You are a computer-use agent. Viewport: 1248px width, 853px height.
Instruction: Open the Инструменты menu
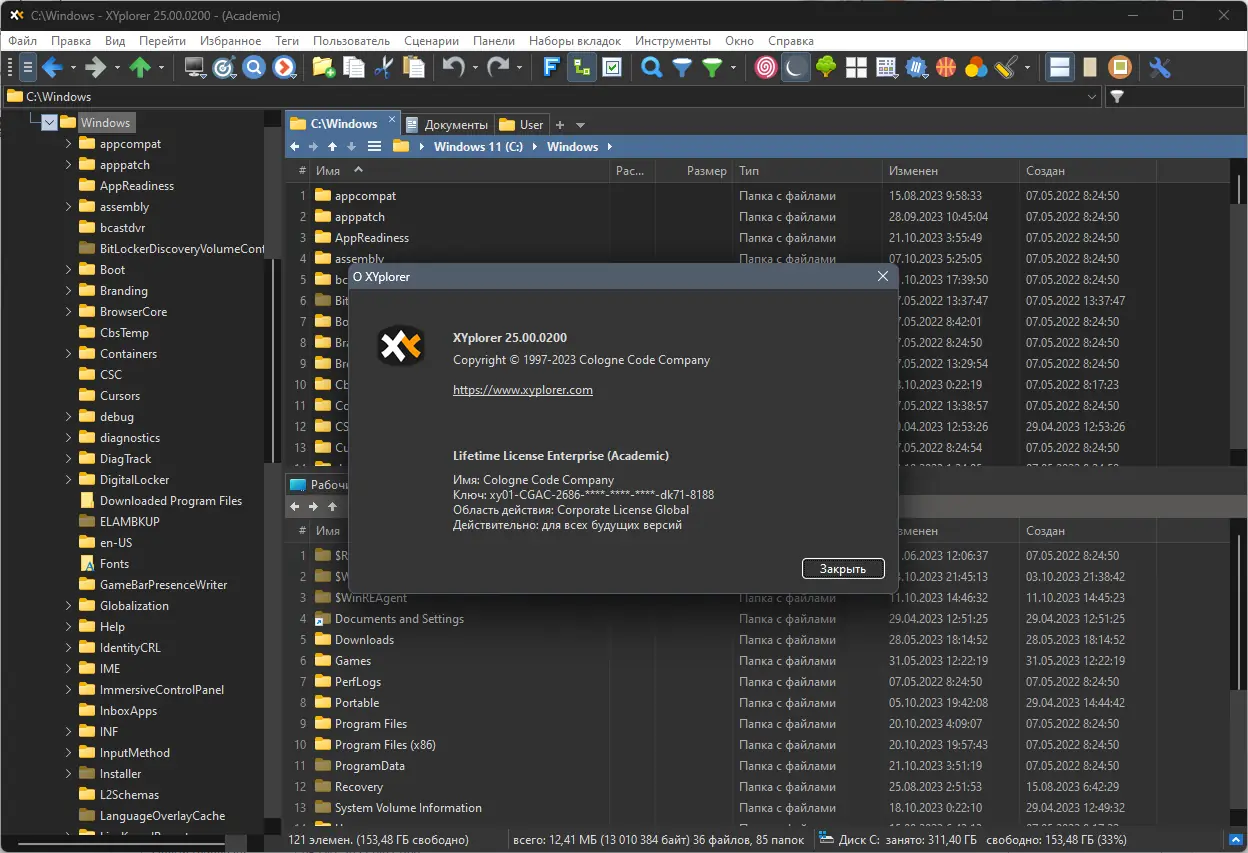672,41
